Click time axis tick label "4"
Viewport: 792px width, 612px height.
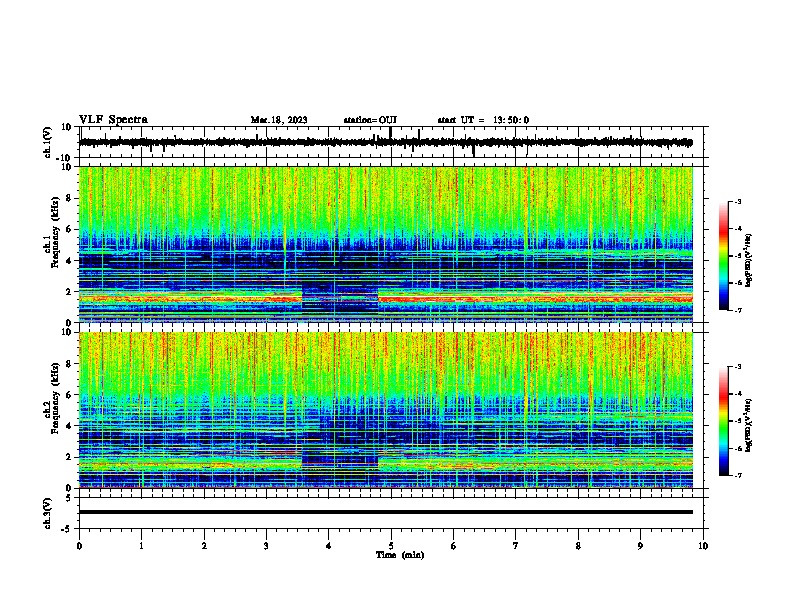[x=329, y=546]
